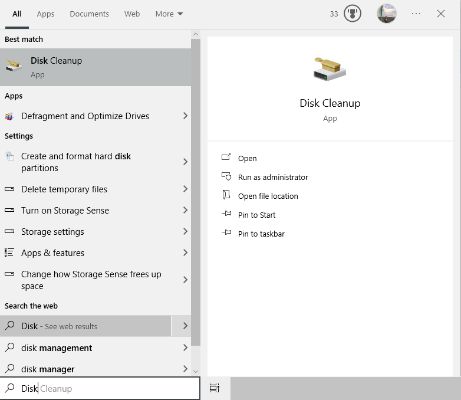Click the Storage settings drive icon
This screenshot has width=461, height=400.
pos(10,231)
